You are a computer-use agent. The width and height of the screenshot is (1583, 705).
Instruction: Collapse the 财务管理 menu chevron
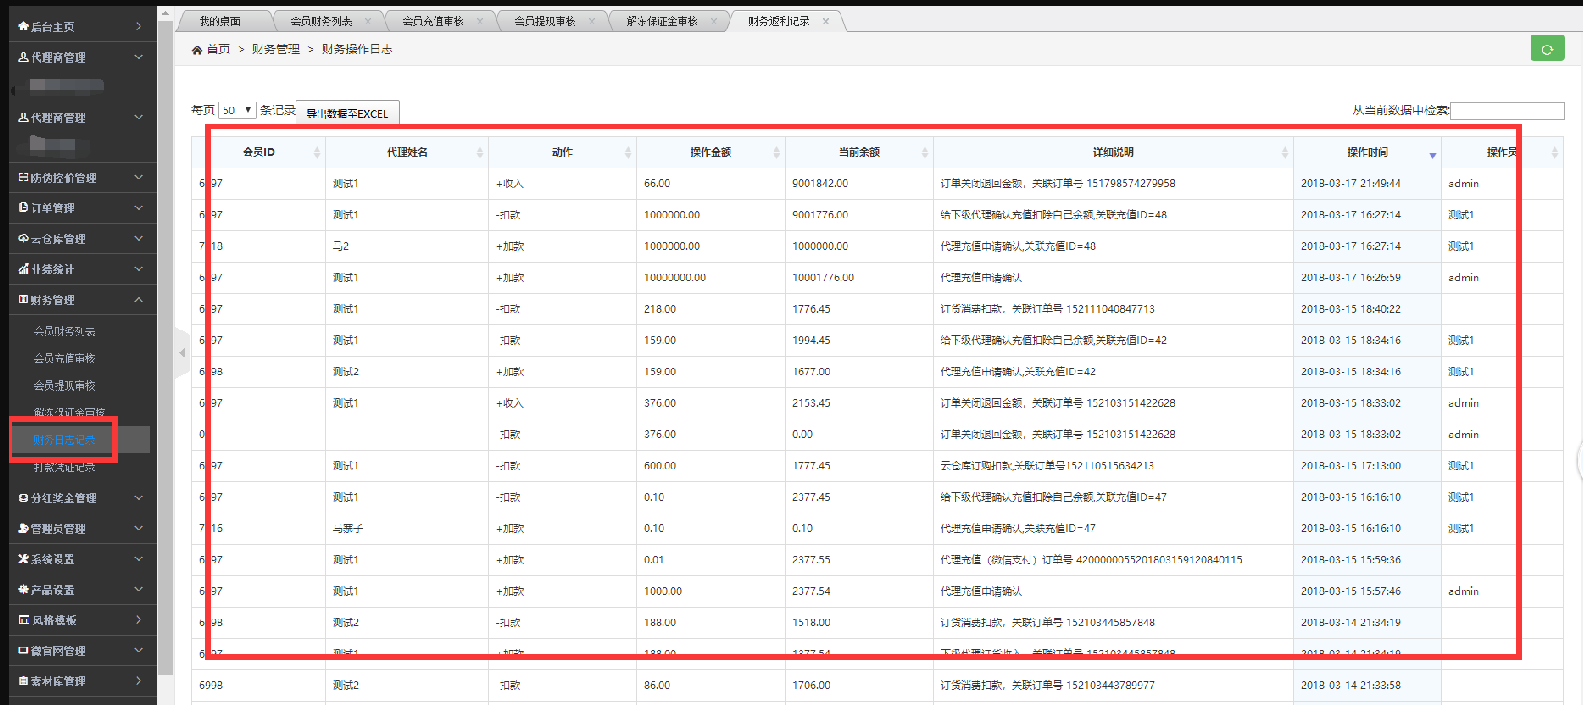(x=138, y=299)
